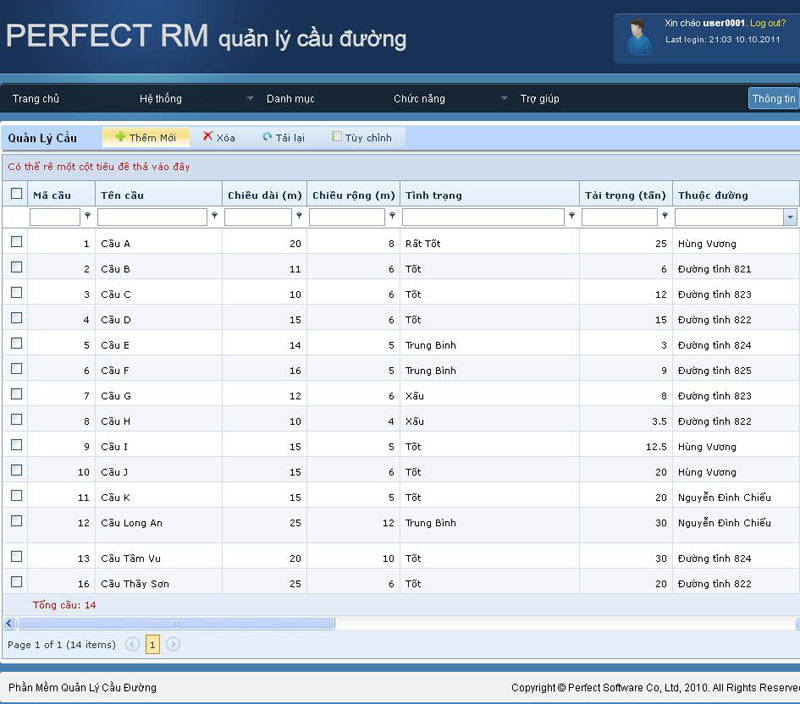Click the Tổng cầu: 14 summary text
The image size is (800, 704).
tap(64, 605)
